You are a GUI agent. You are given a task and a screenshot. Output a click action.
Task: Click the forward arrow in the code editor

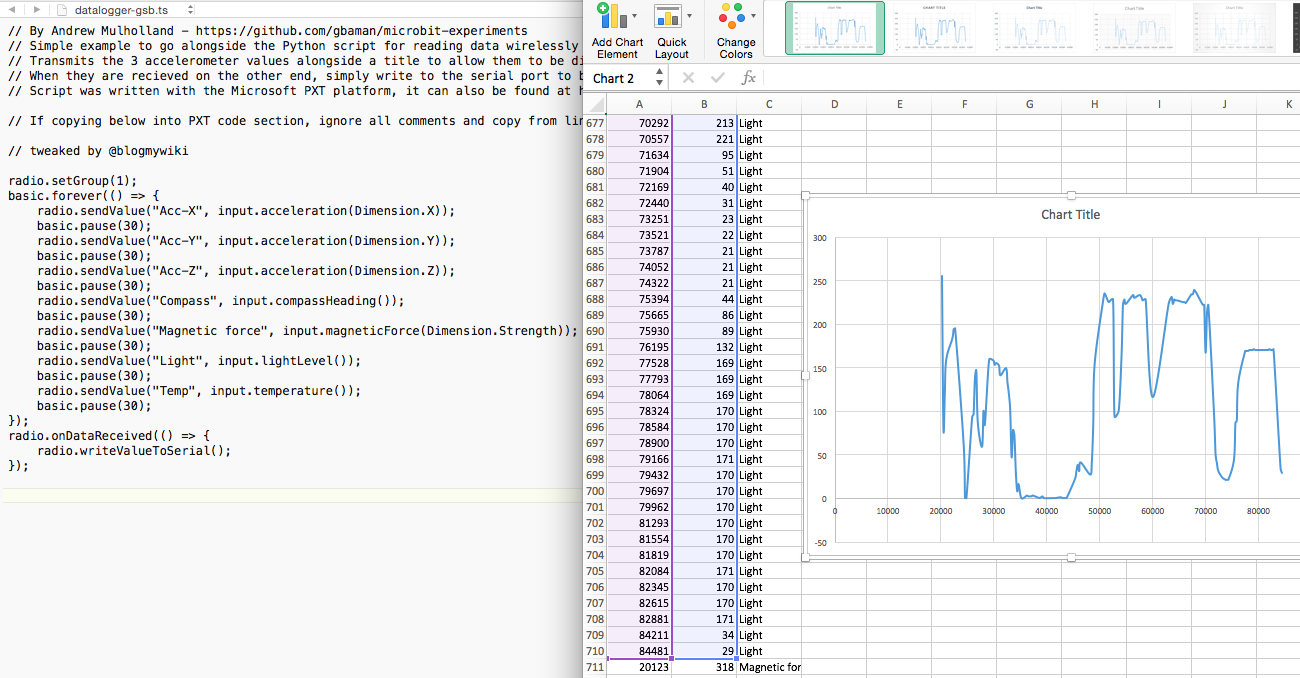coord(37,9)
